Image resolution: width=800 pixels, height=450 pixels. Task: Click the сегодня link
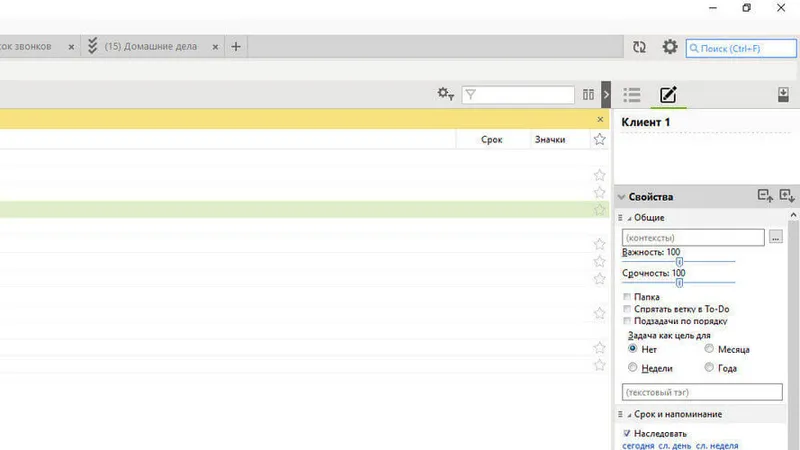coord(638,445)
